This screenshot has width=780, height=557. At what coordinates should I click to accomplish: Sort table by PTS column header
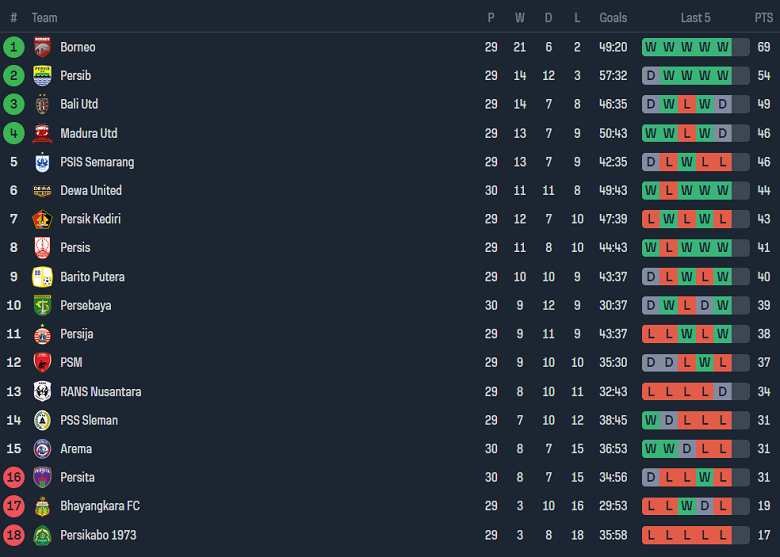coord(763,18)
